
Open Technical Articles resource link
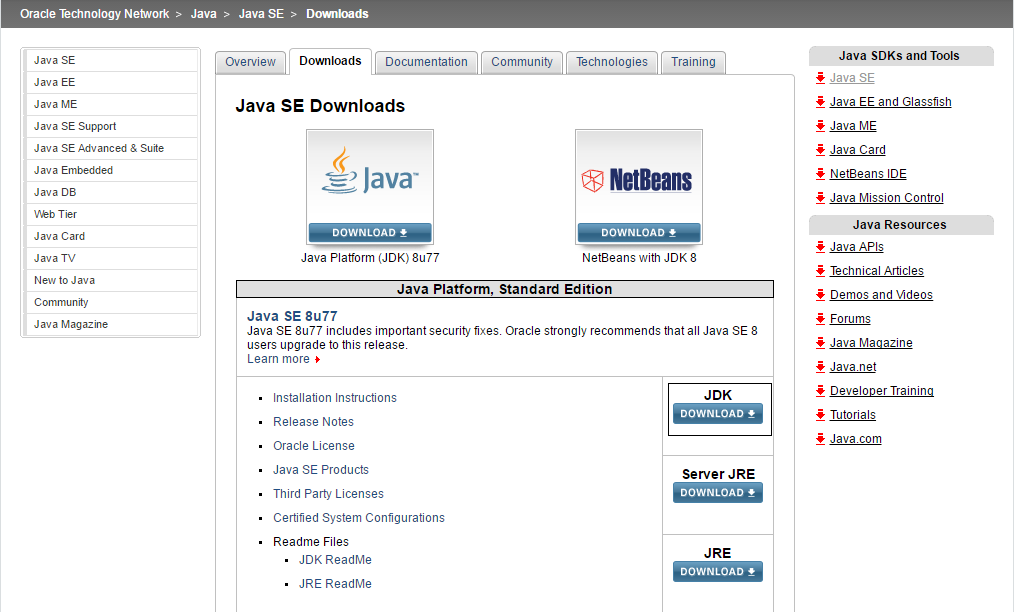(876, 270)
